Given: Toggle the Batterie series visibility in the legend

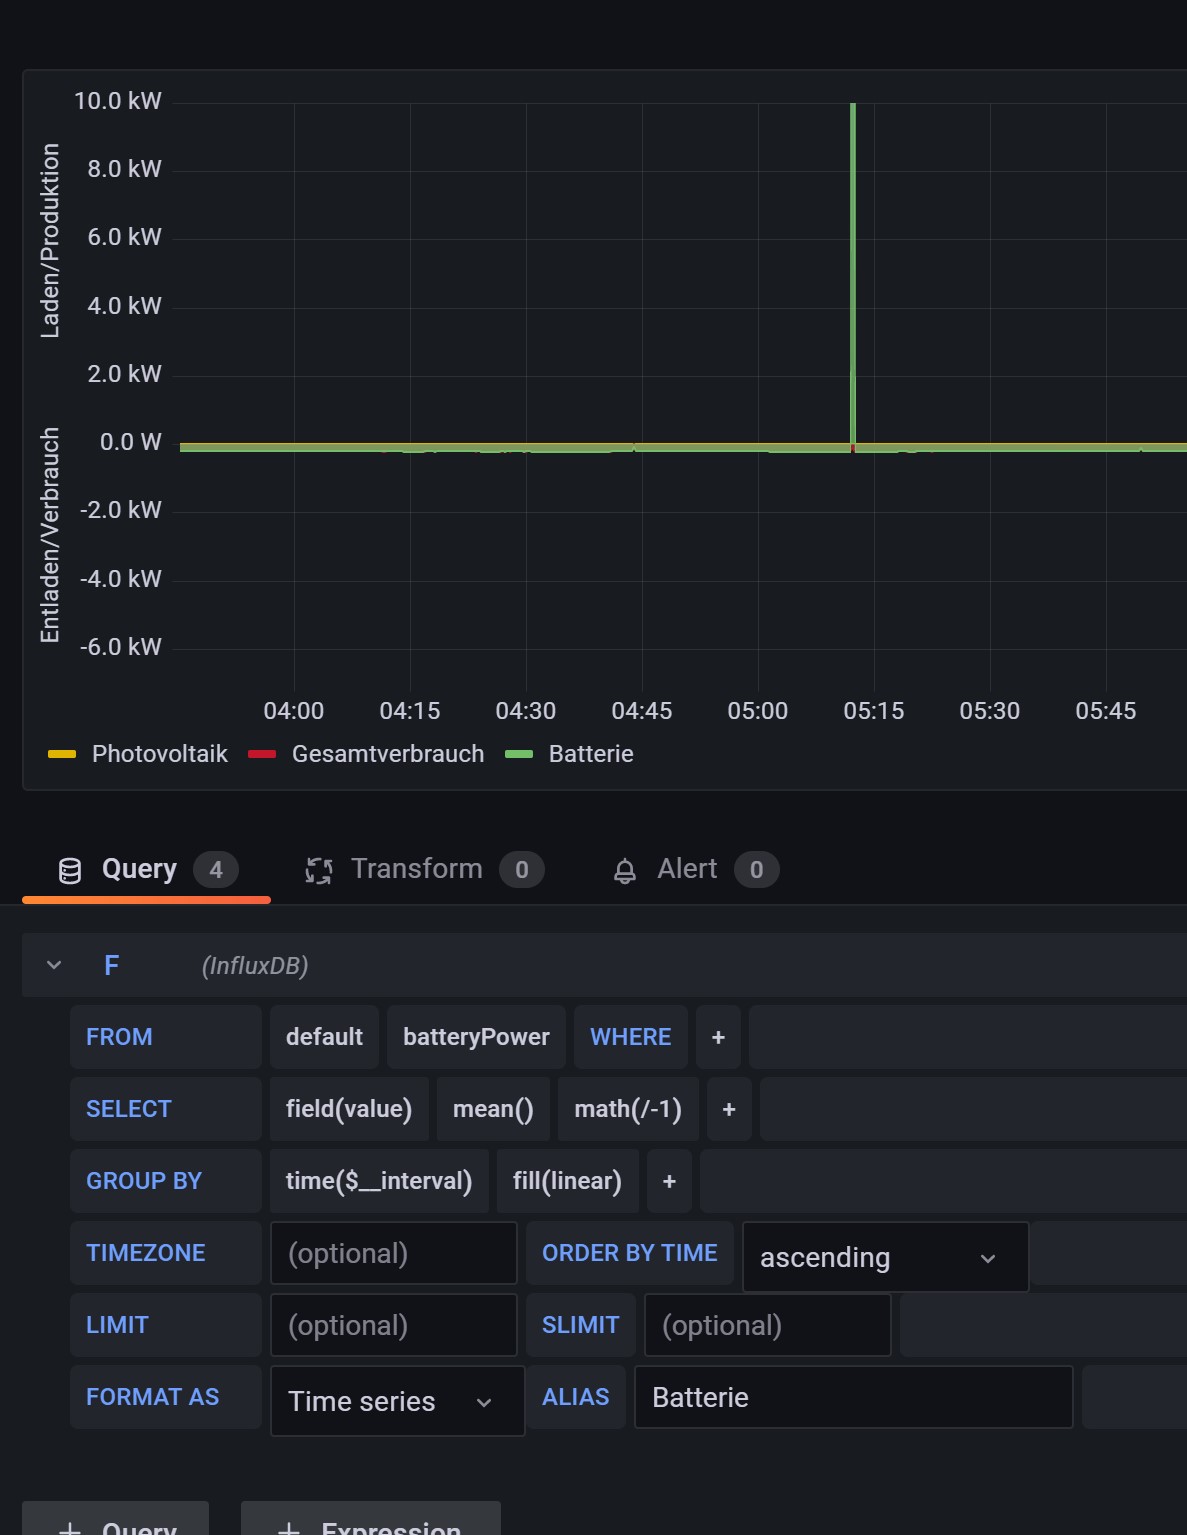Looking at the screenshot, I should point(591,753).
